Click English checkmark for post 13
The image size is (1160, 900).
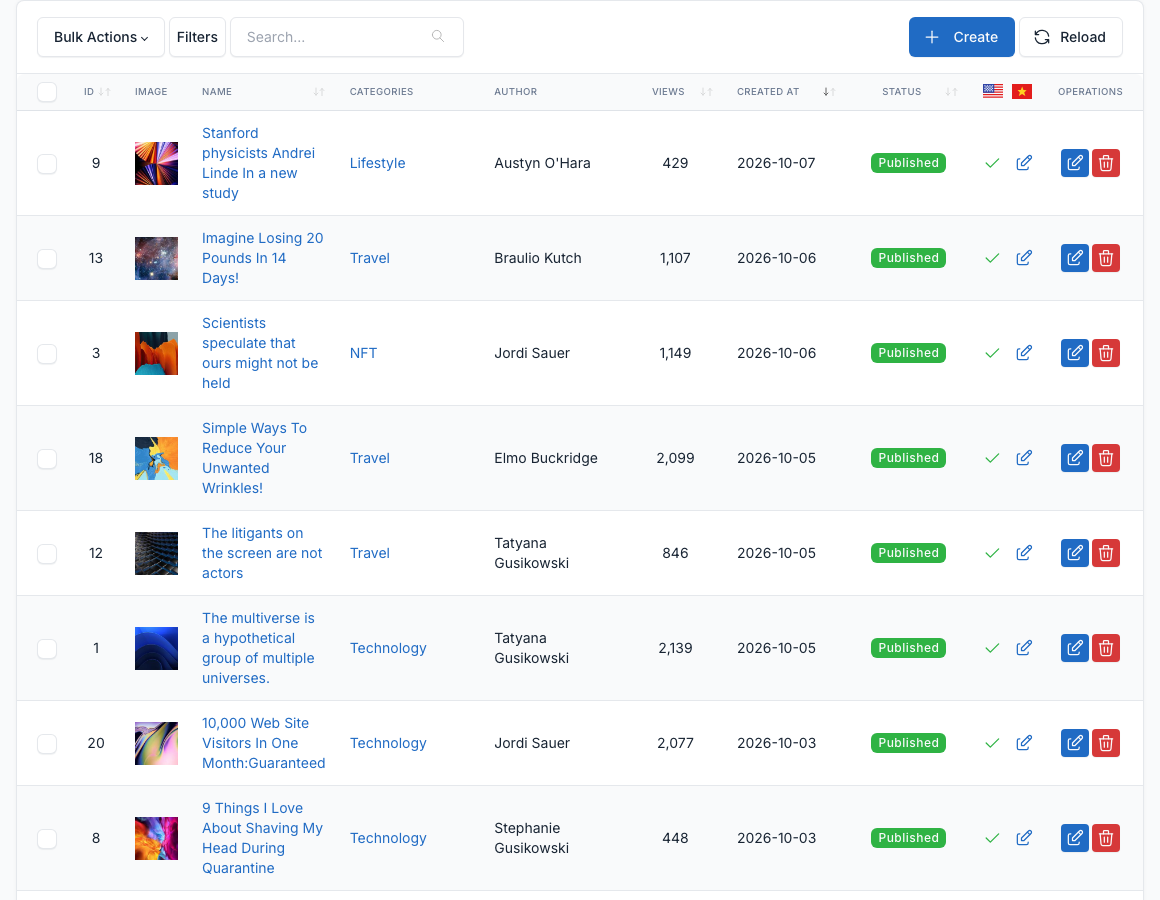point(992,258)
